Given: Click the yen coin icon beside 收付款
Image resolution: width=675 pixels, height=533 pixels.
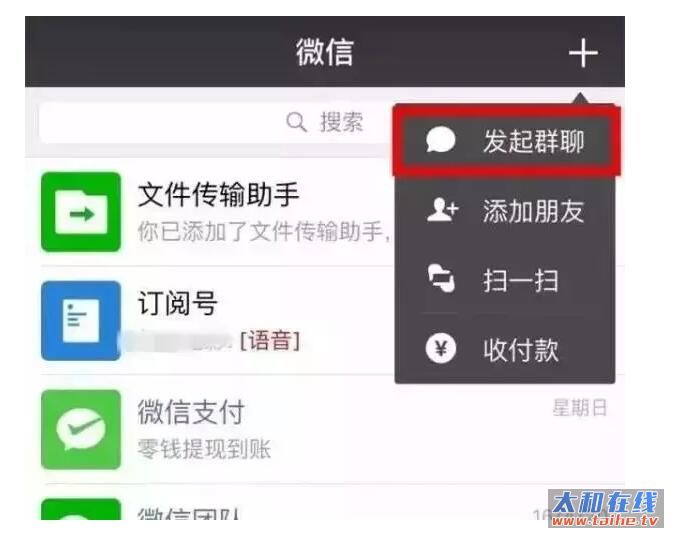Looking at the screenshot, I should click(x=441, y=348).
